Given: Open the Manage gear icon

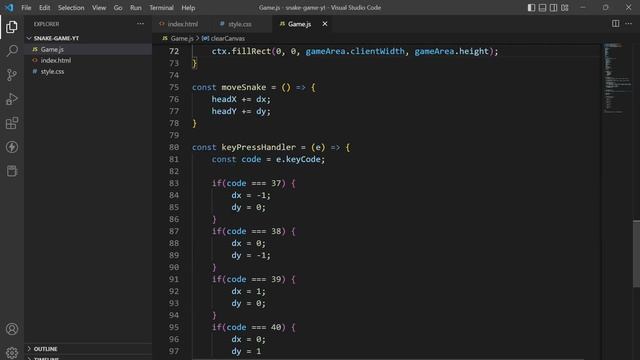Looking at the screenshot, I should (12, 352).
